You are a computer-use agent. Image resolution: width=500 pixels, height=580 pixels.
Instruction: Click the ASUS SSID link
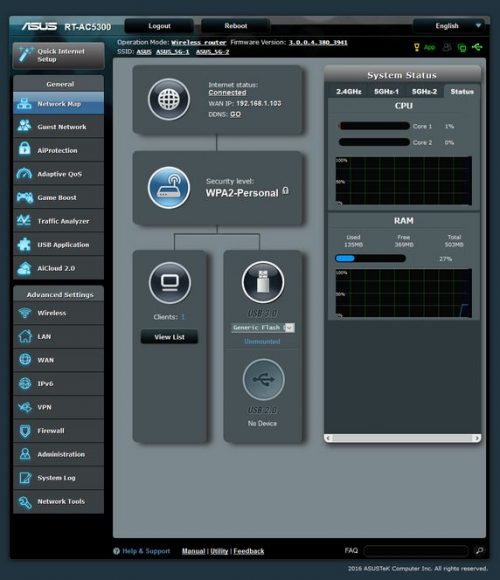click(x=144, y=52)
